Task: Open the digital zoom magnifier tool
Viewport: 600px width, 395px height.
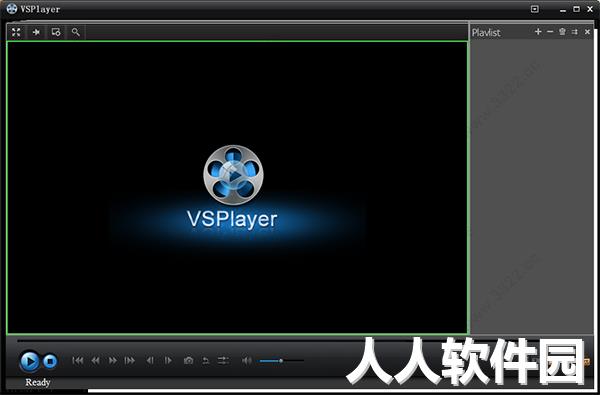Action: tap(76, 32)
